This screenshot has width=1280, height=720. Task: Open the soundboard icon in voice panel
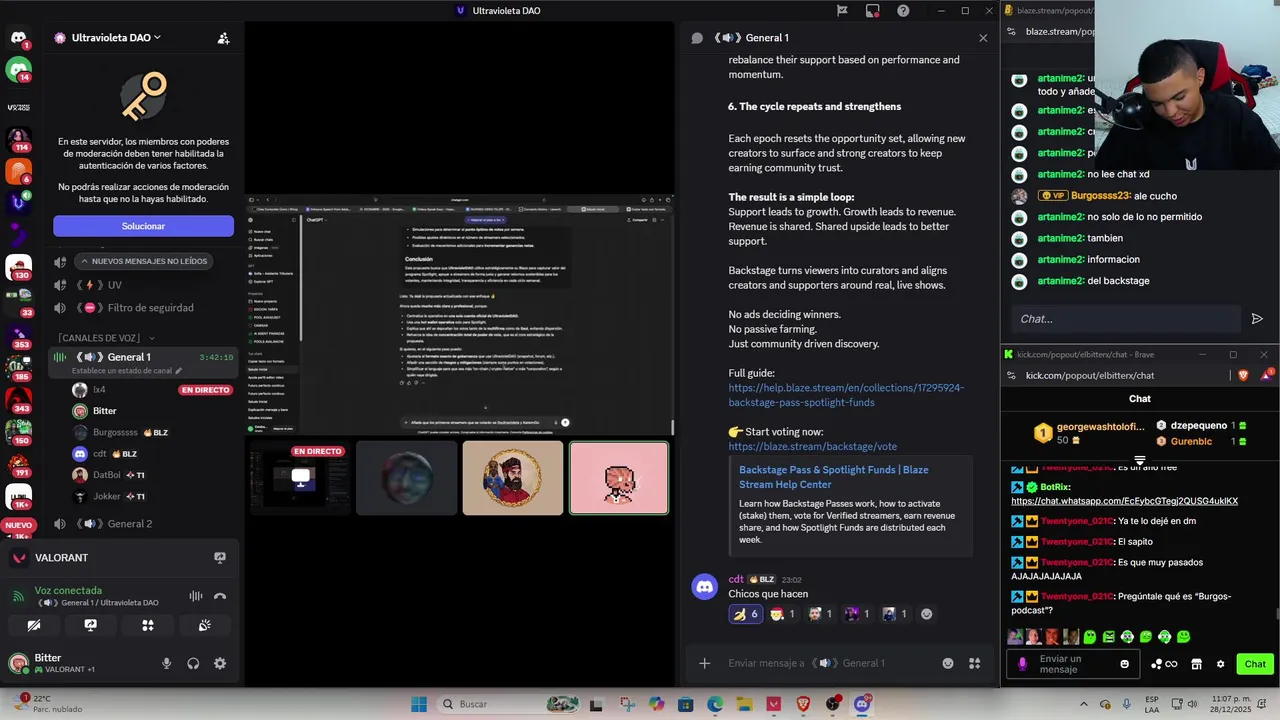coord(205,625)
